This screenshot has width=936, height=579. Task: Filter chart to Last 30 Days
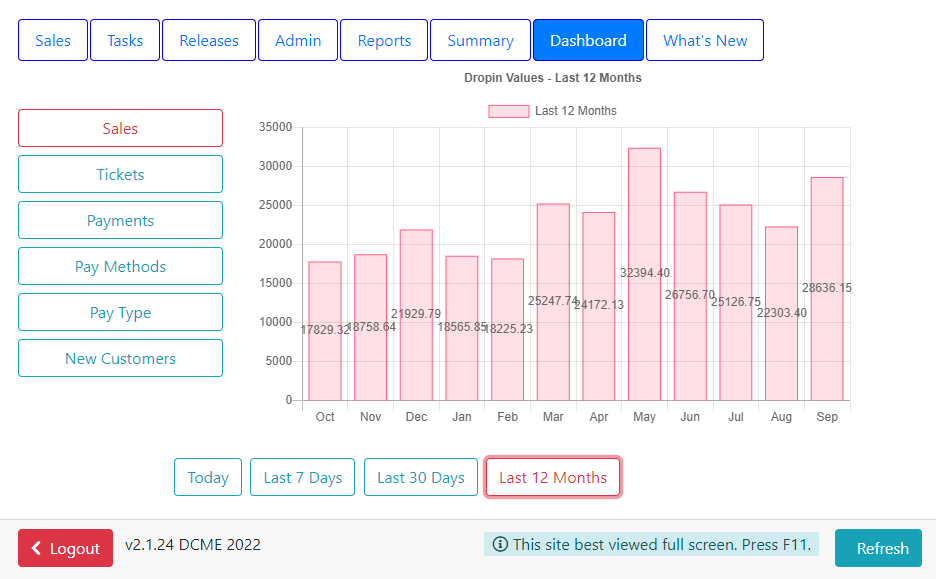(x=420, y=477)
